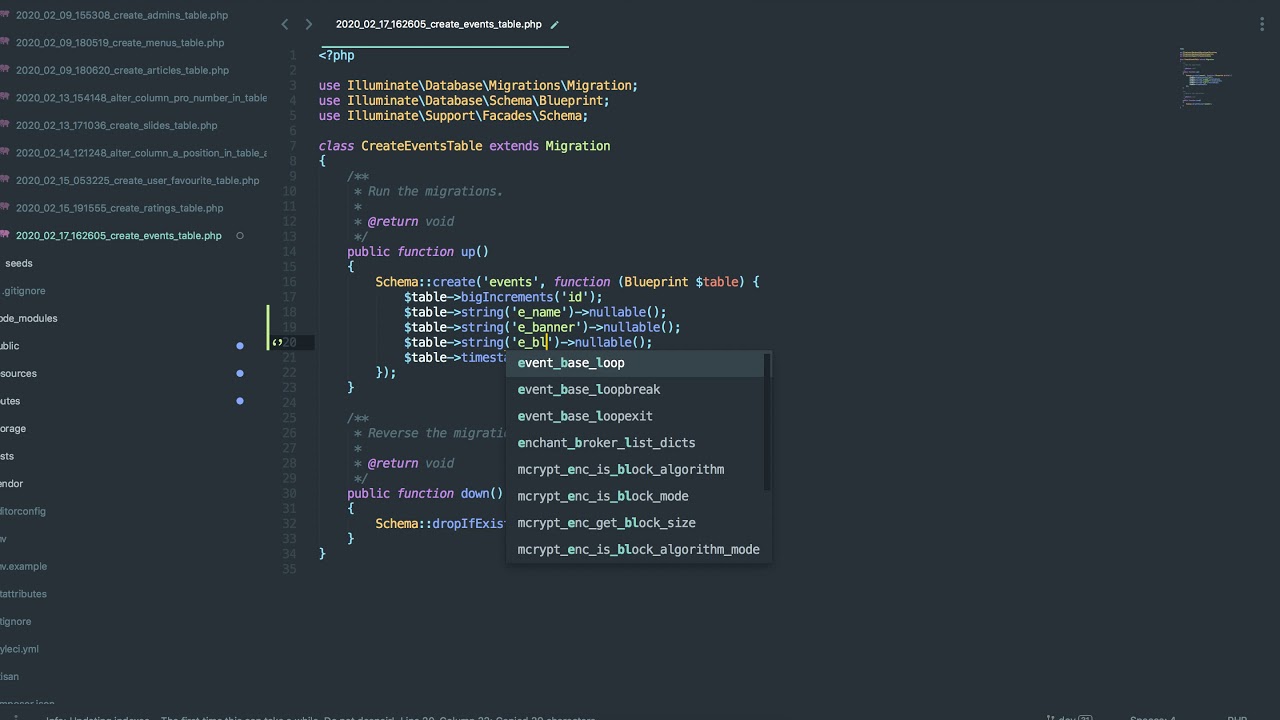1280x720 pixels.
Task: Expand the seeds folder in sidebar
Action: pos(18,263)
